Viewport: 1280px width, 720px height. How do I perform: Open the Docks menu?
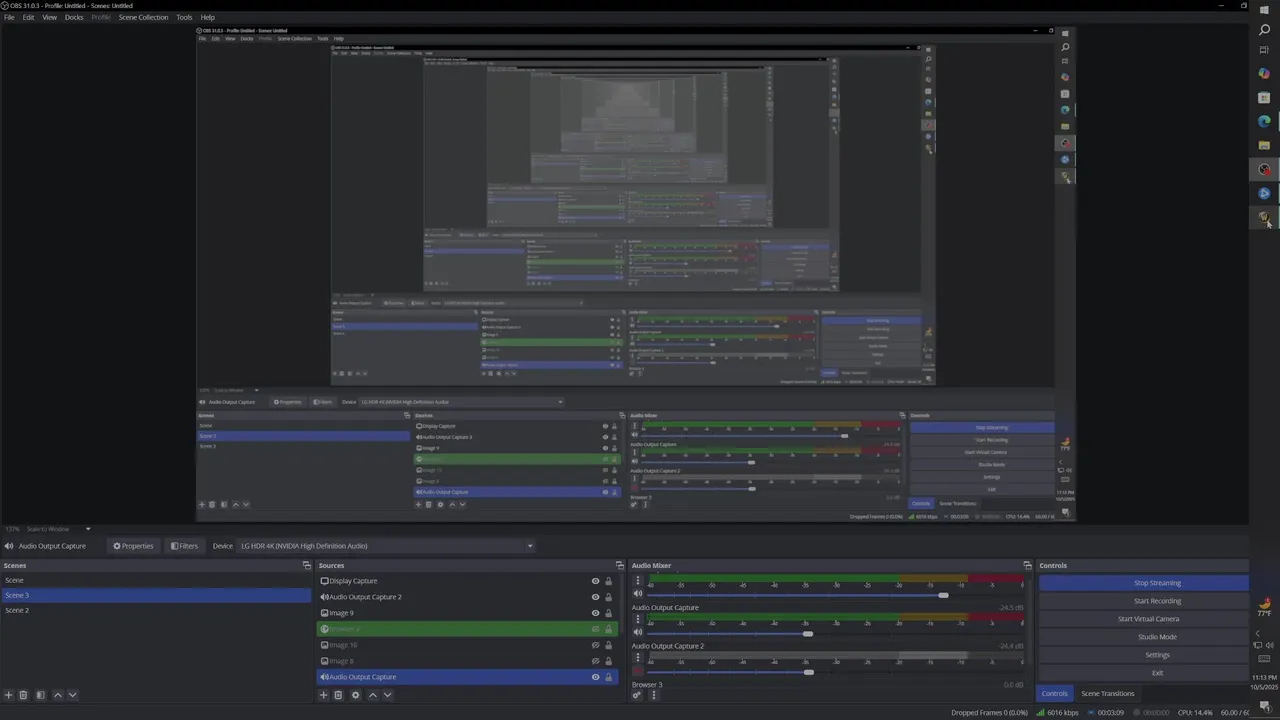74,17
